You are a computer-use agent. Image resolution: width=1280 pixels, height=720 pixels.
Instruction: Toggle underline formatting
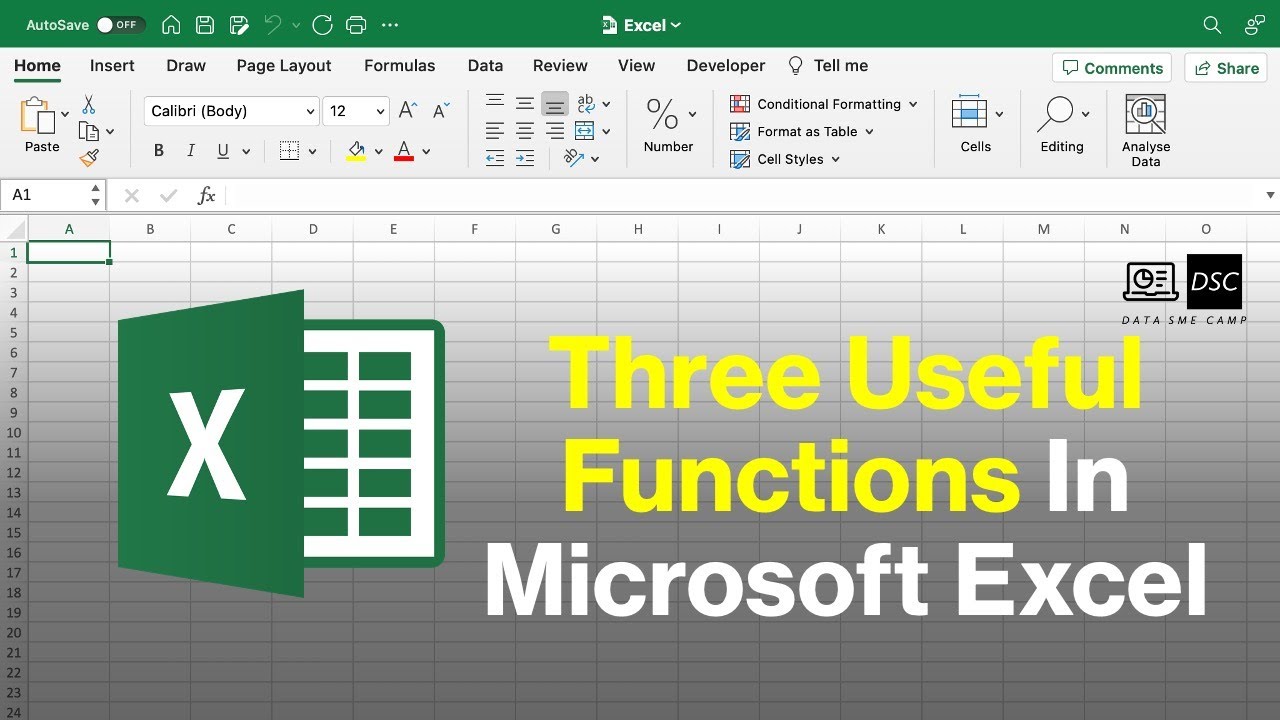pyautogui.click(x=222, y=151)
